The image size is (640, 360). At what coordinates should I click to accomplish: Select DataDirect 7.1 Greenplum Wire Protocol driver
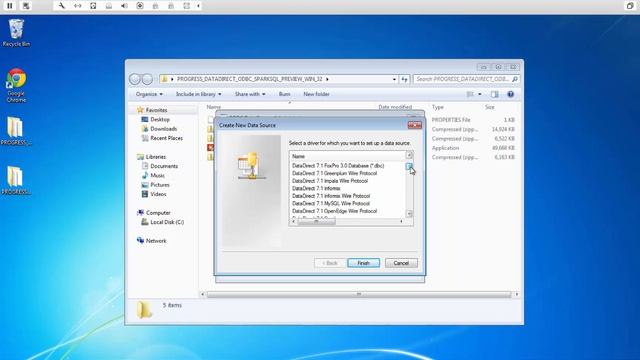(334, 173)
